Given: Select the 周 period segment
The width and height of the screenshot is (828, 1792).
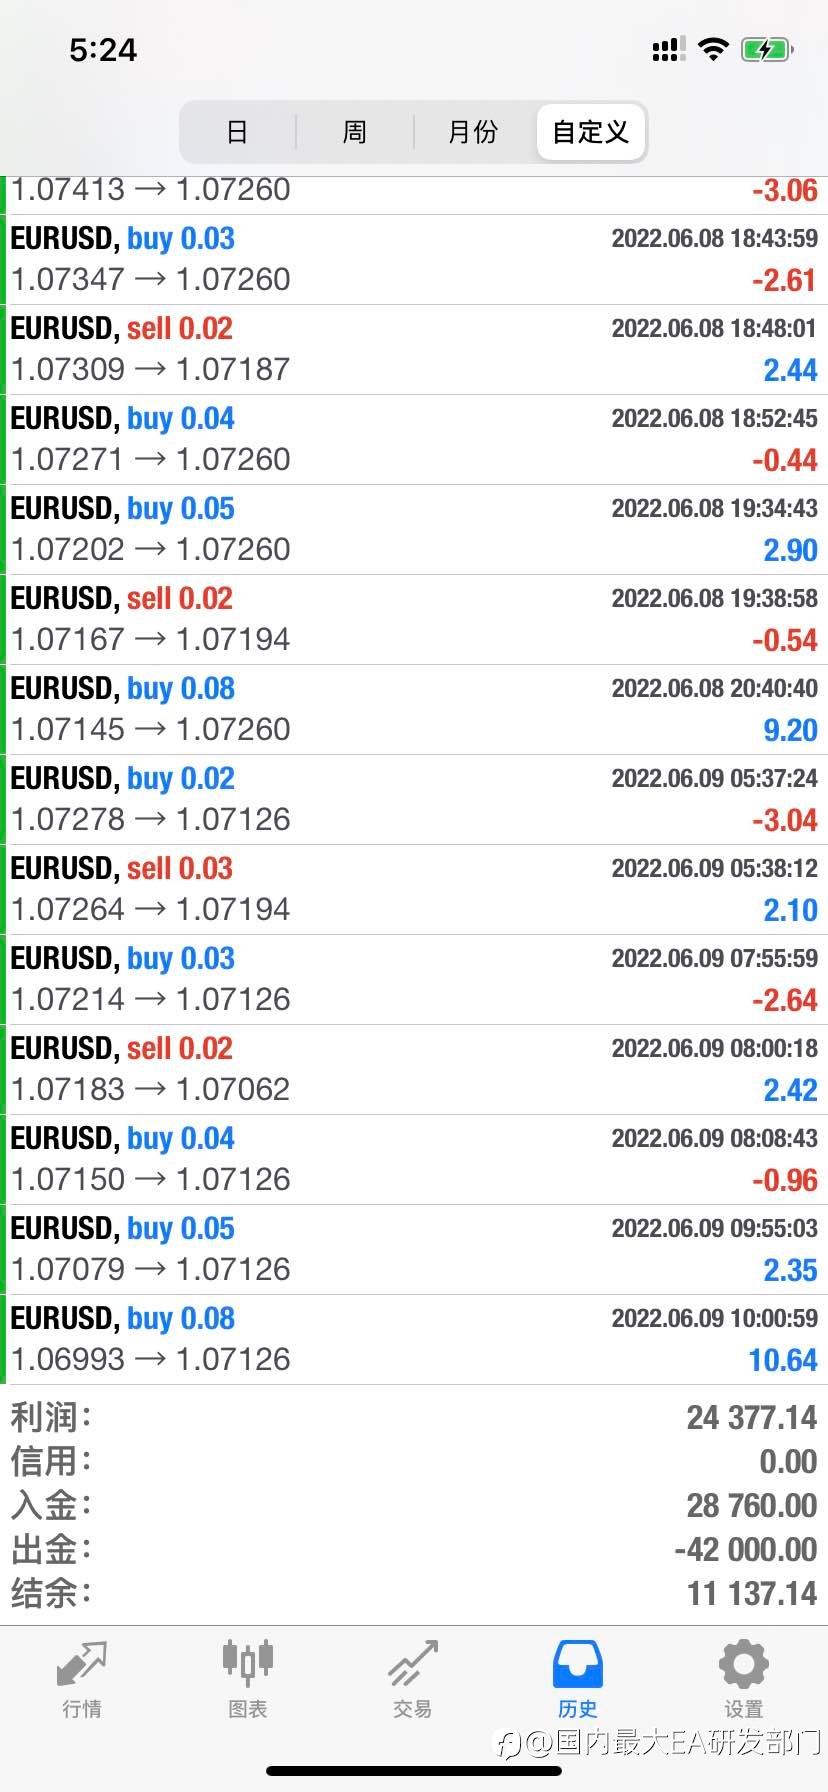Looking at the screenshot, I should click(x=355, y=131).
